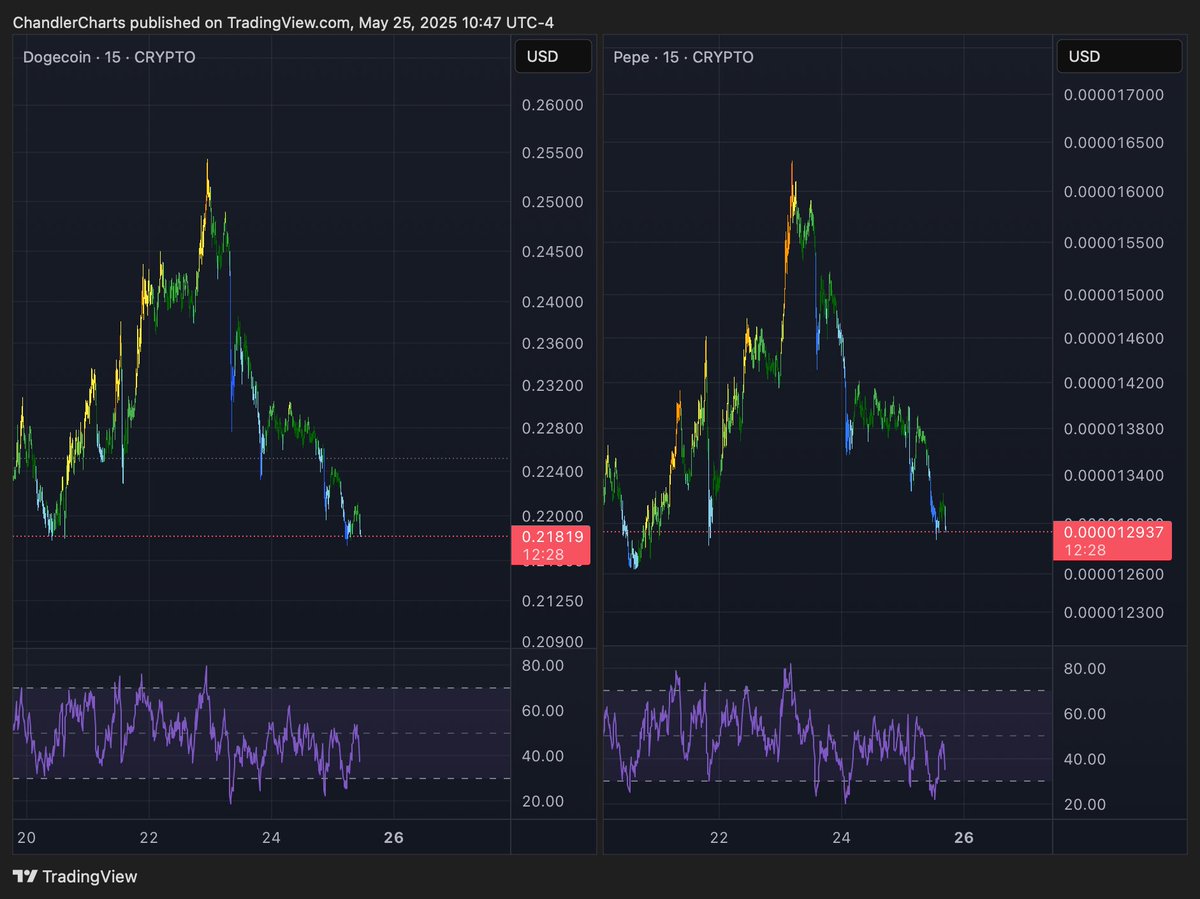Viewport: 1200px width, 899px height.
Task: Click the Dogecoin · 15 · CRYPTO title
Action: (109, 57)
